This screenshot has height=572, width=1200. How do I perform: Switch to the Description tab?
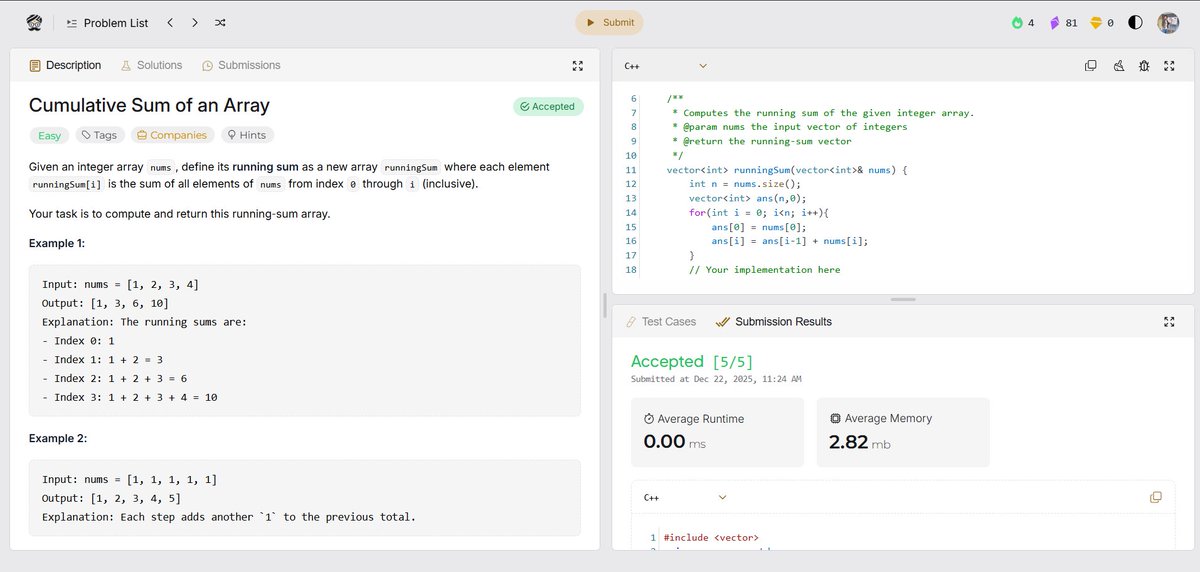coord(65,65)
